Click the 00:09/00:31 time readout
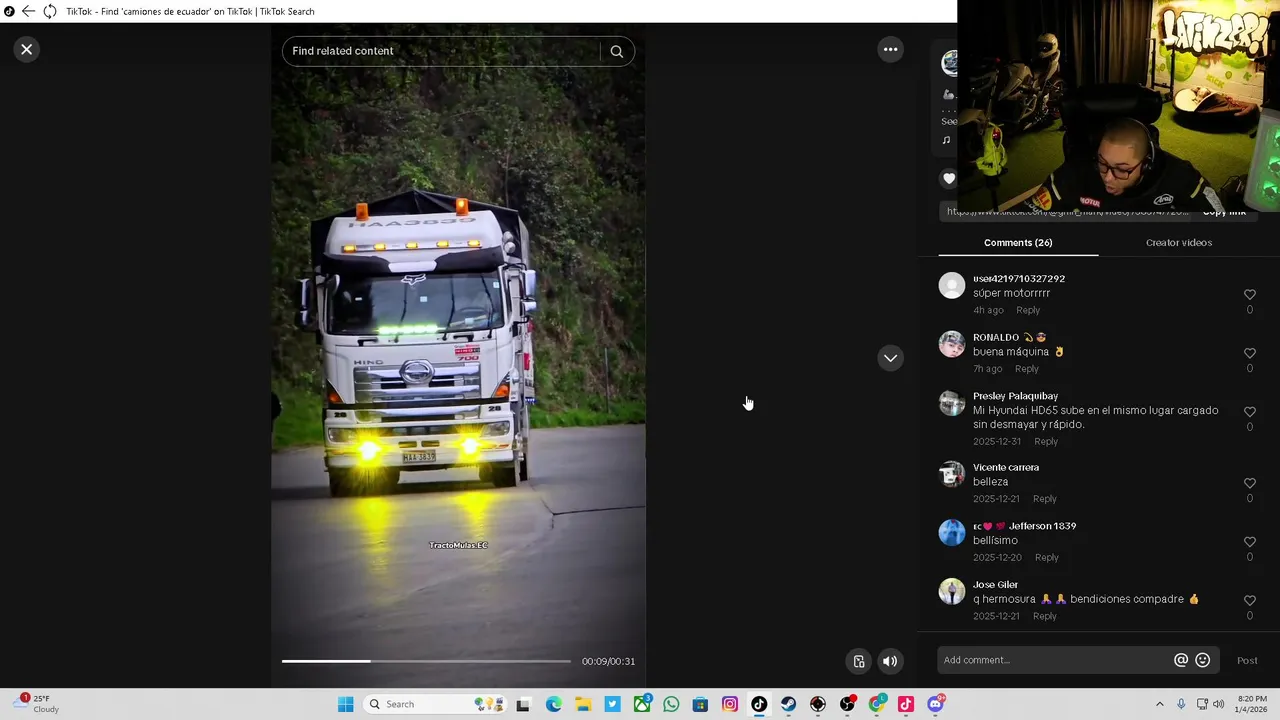Screen dimensions: 1280x720 608,661
